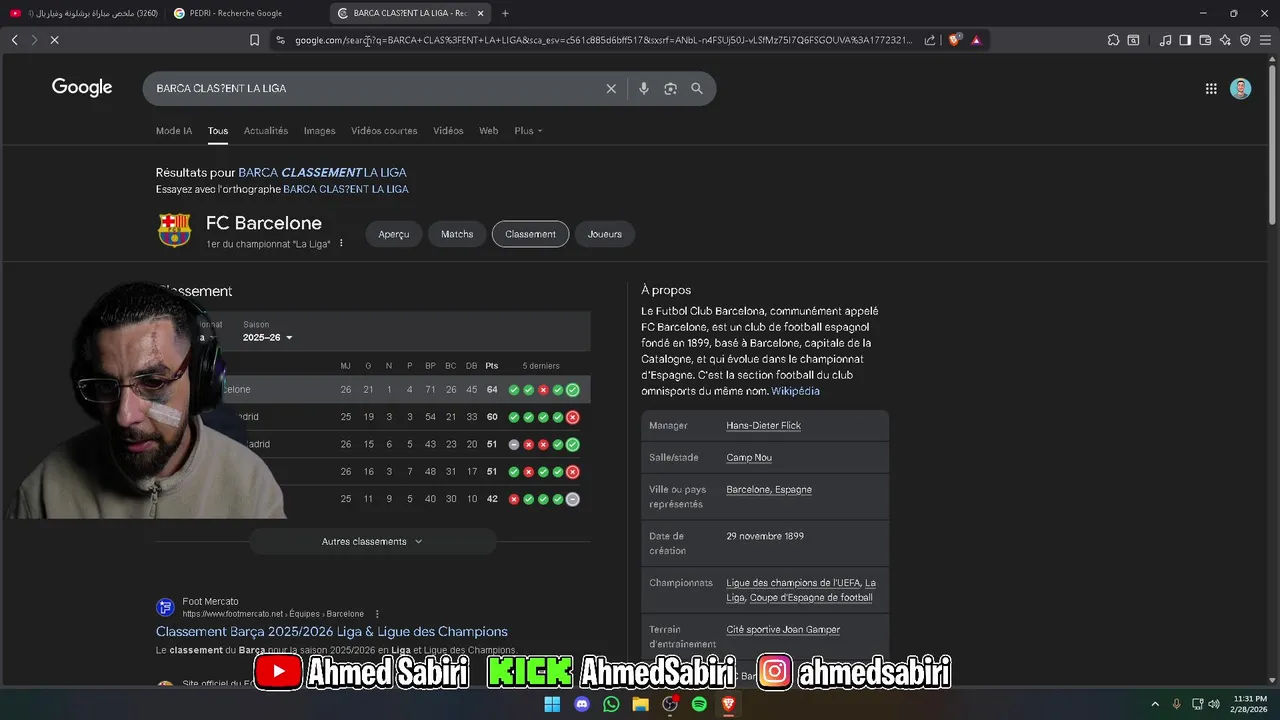Open WhatsApp from the taskbar
Image resolution: width=1280 pixels, height=720 pixels.
pos(611,705)
